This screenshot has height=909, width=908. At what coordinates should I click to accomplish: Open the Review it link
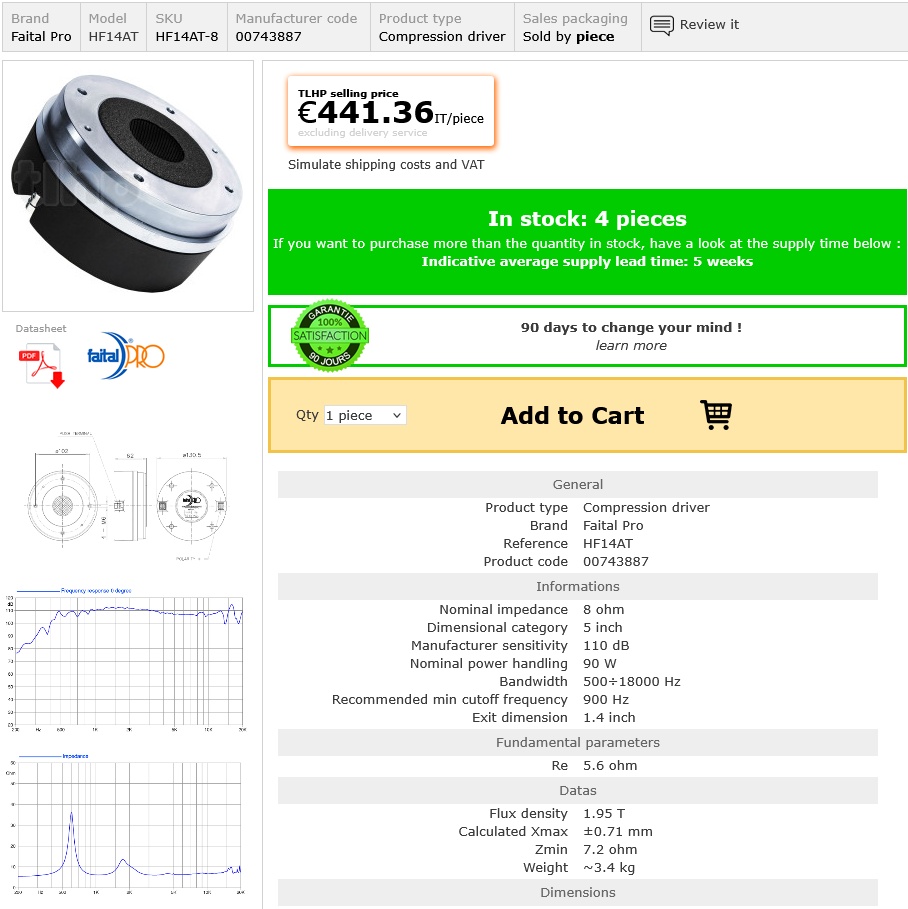click(709, 24)
